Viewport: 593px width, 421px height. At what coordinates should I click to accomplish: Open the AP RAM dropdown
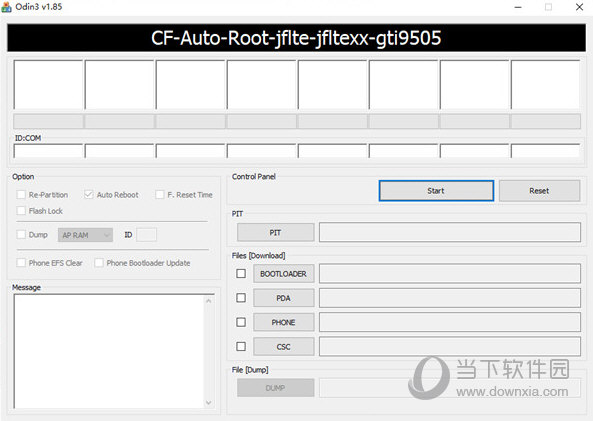pyautogui.click(x=85, y=235)
